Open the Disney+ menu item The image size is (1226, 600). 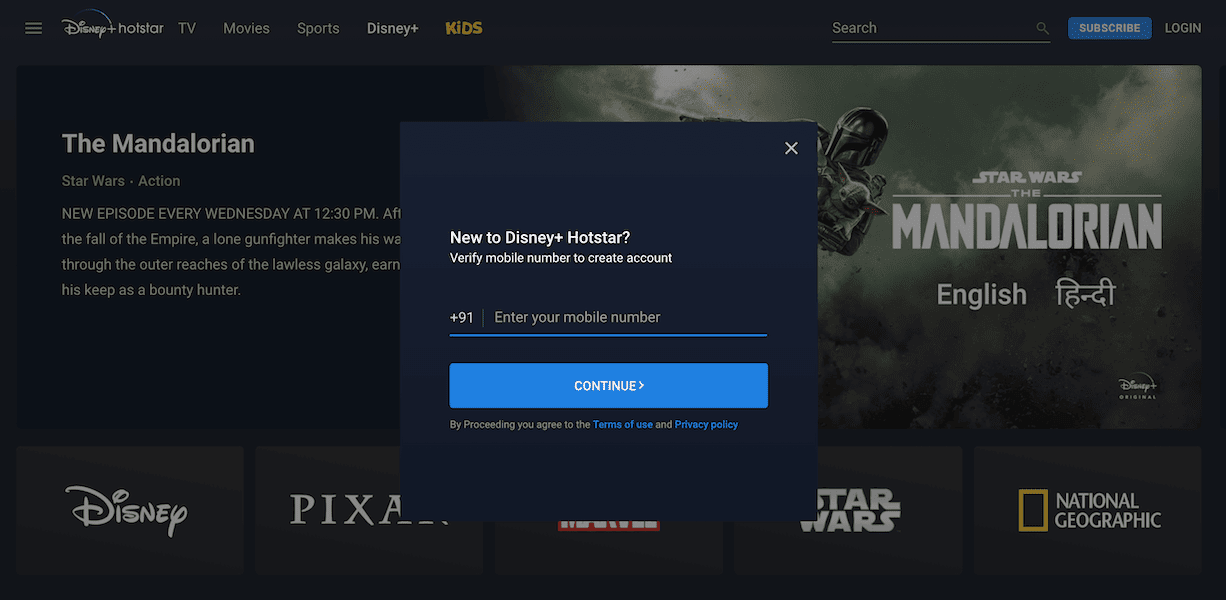coord(393,28)
